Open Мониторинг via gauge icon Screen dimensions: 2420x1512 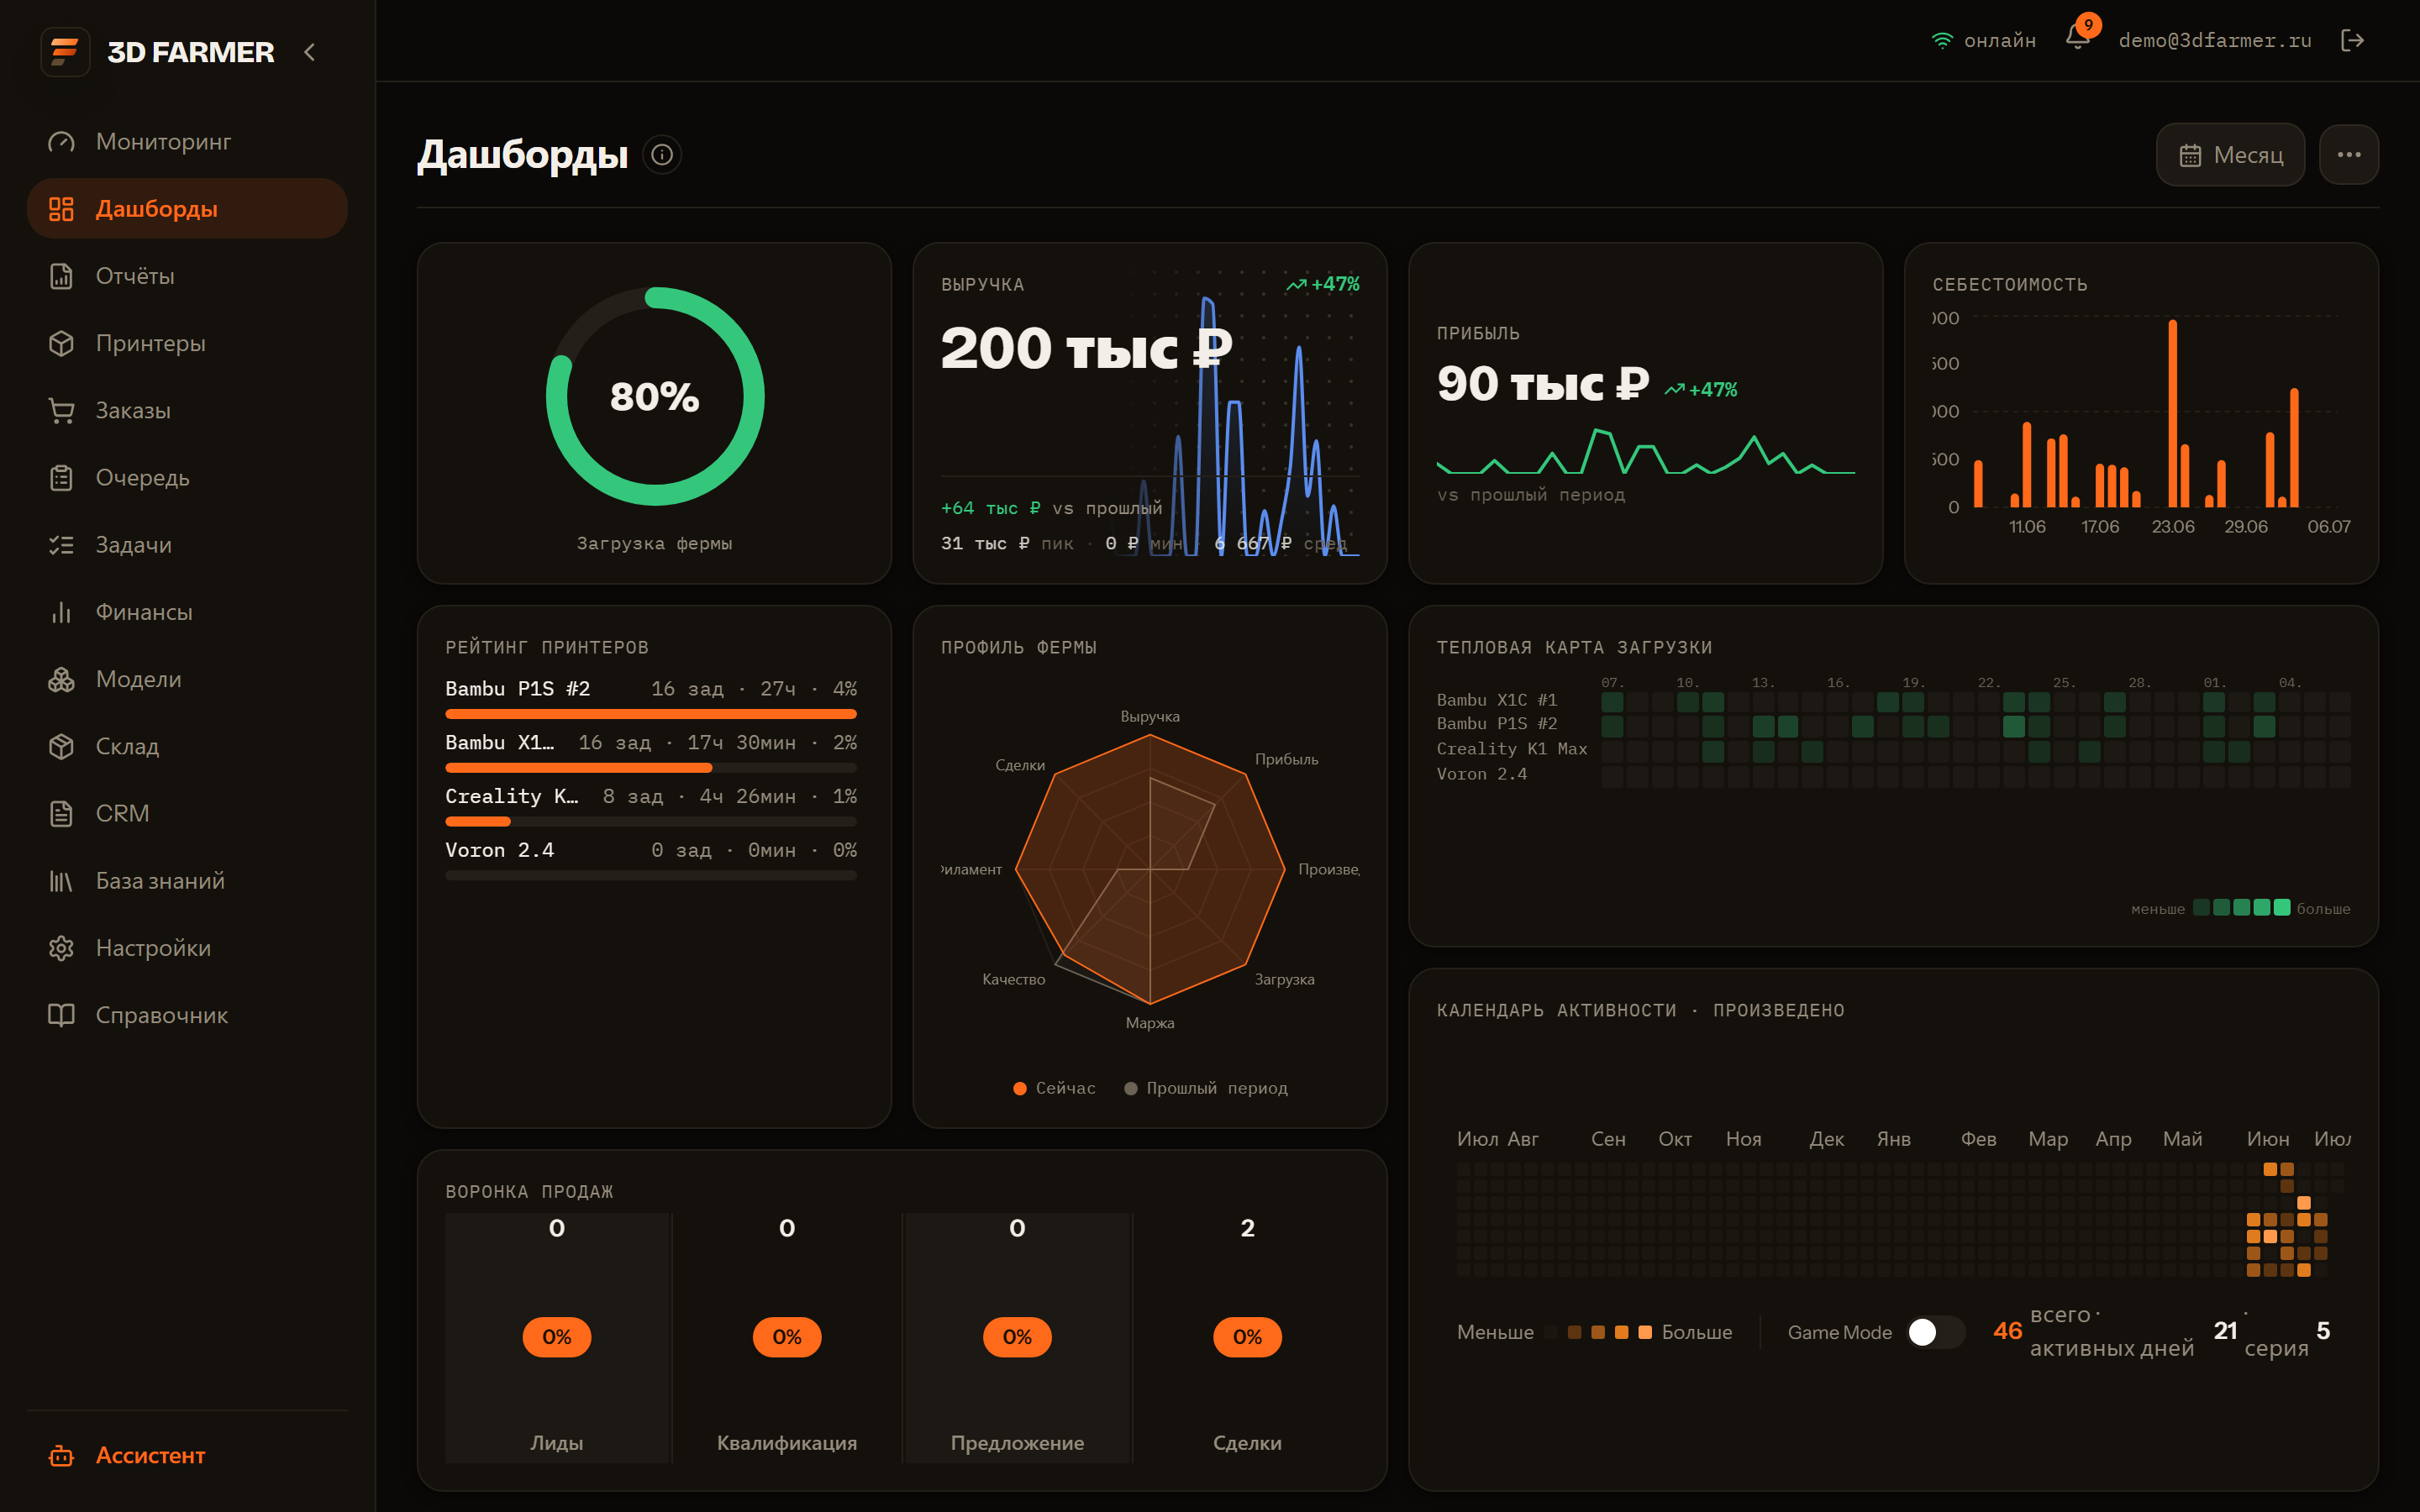coord(61,142)
